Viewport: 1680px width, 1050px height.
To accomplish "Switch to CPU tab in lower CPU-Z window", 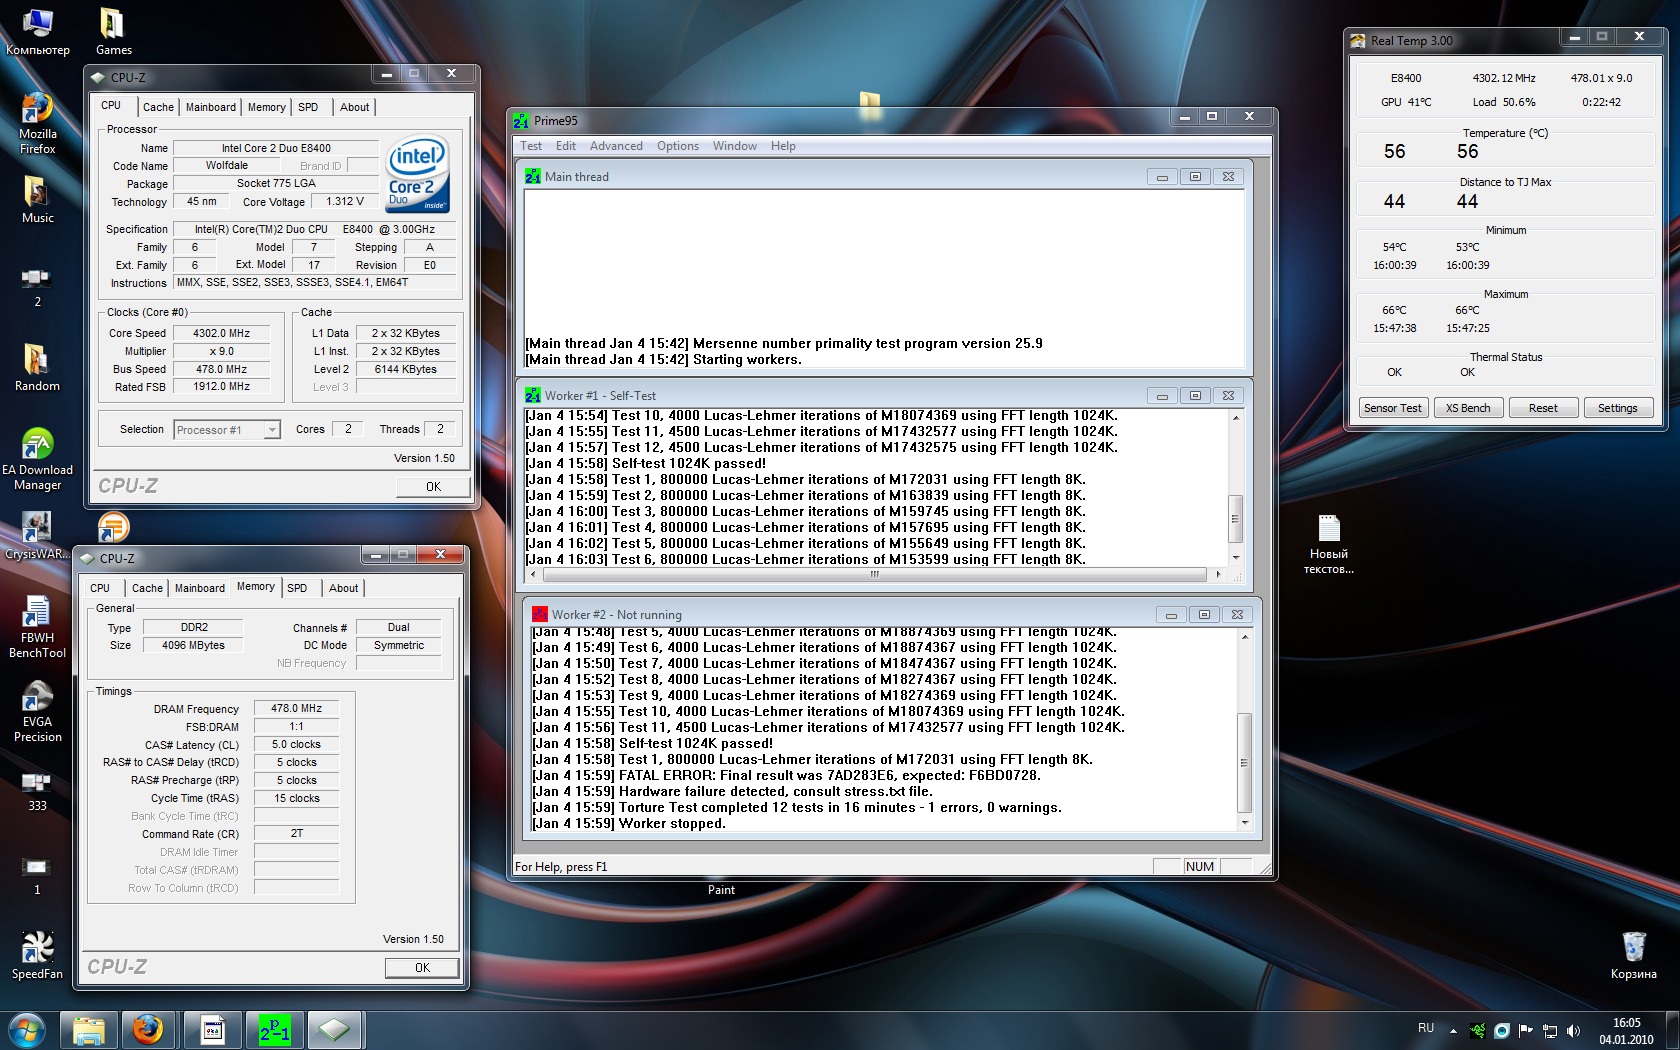I will click(100, 588).
